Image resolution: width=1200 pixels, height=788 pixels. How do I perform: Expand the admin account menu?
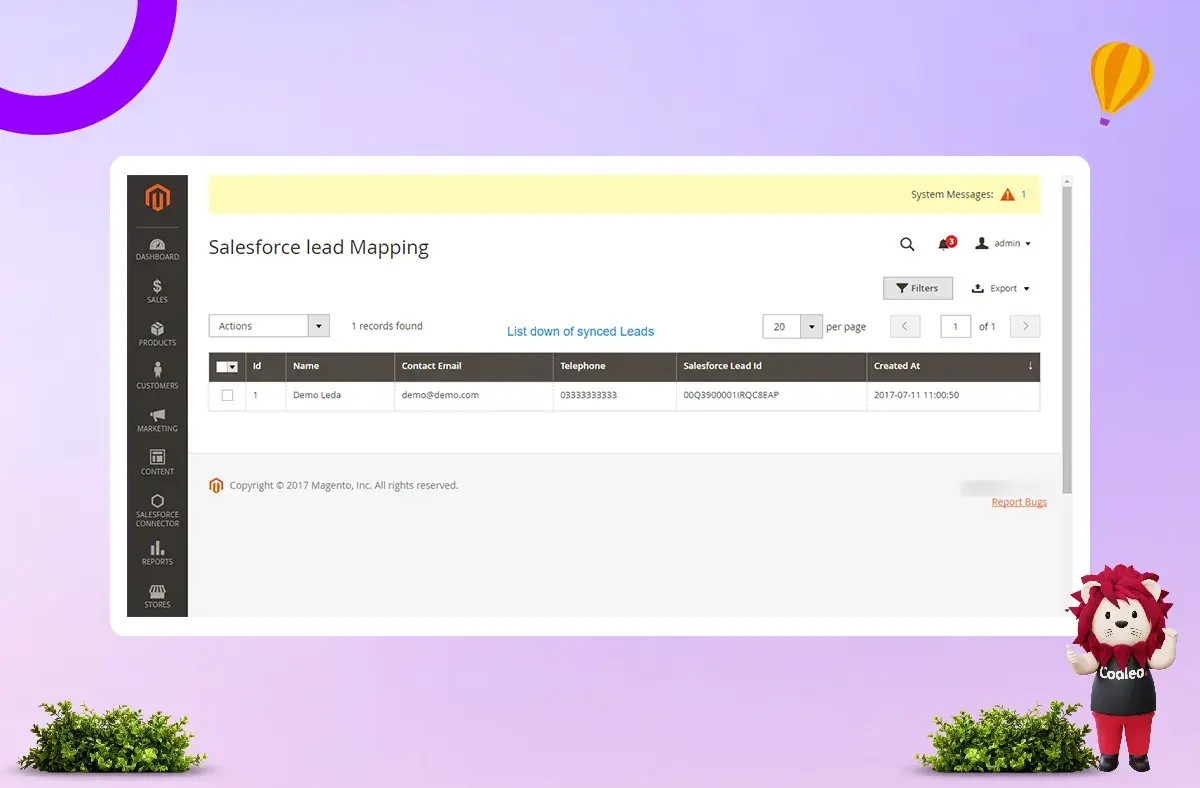[x=1003, y=244]
